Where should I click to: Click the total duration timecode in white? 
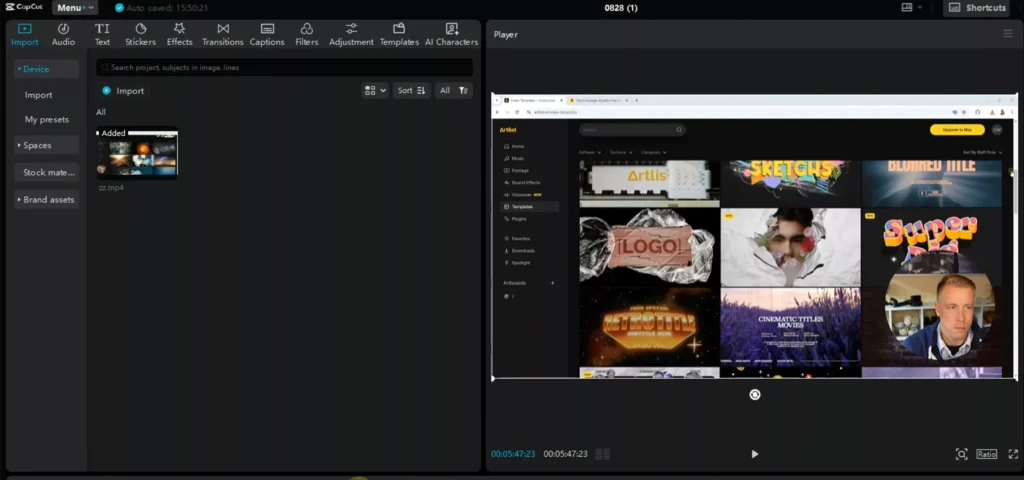point(566,454)
